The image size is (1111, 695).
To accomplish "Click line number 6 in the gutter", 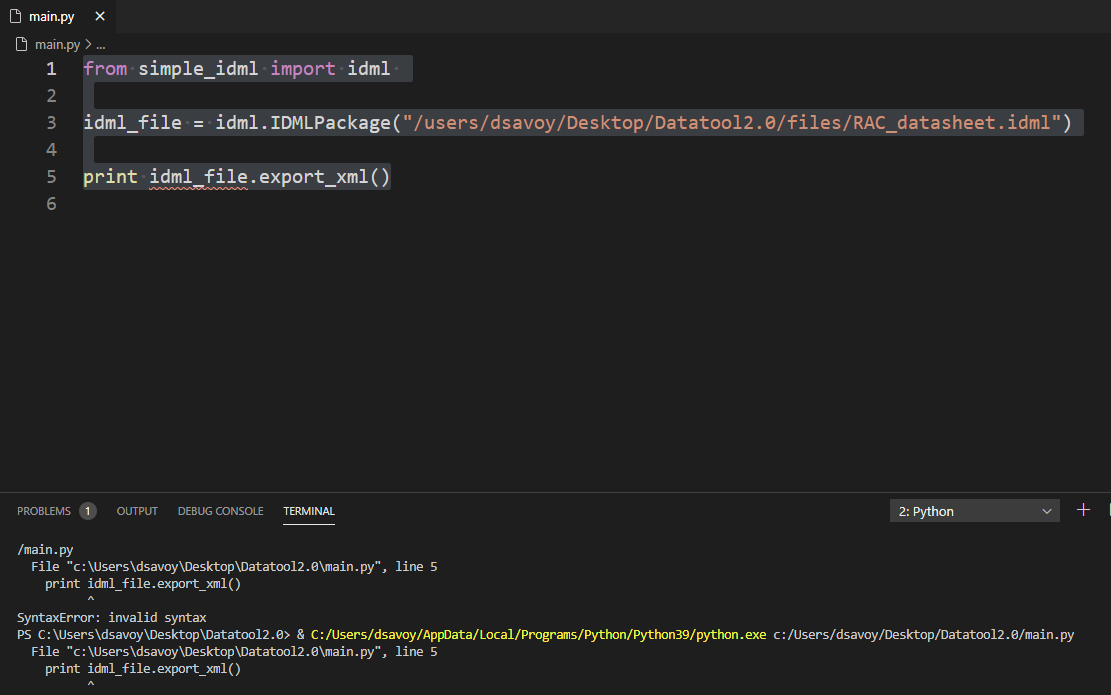I will coord(51,204).
